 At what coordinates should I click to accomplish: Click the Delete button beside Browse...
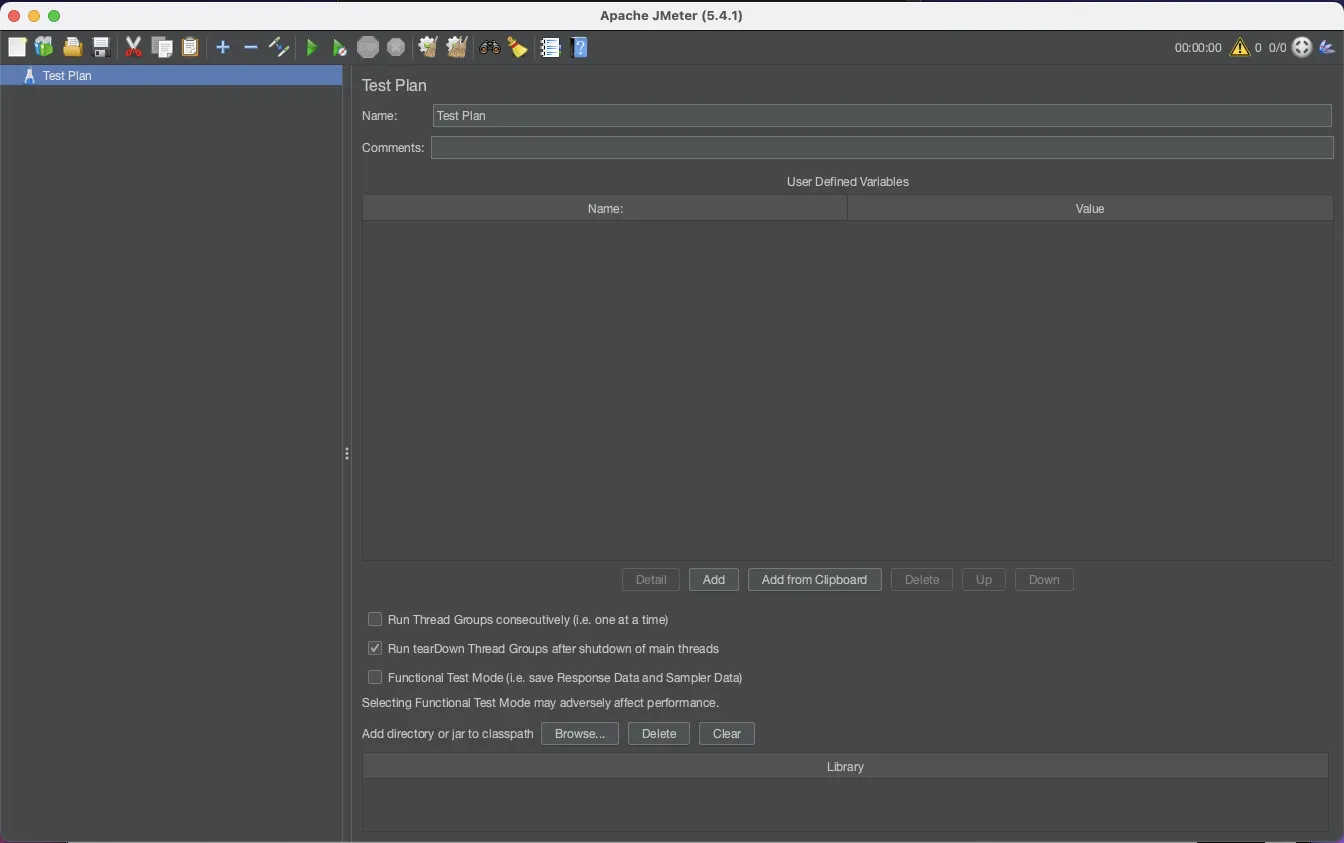[659, 734]
